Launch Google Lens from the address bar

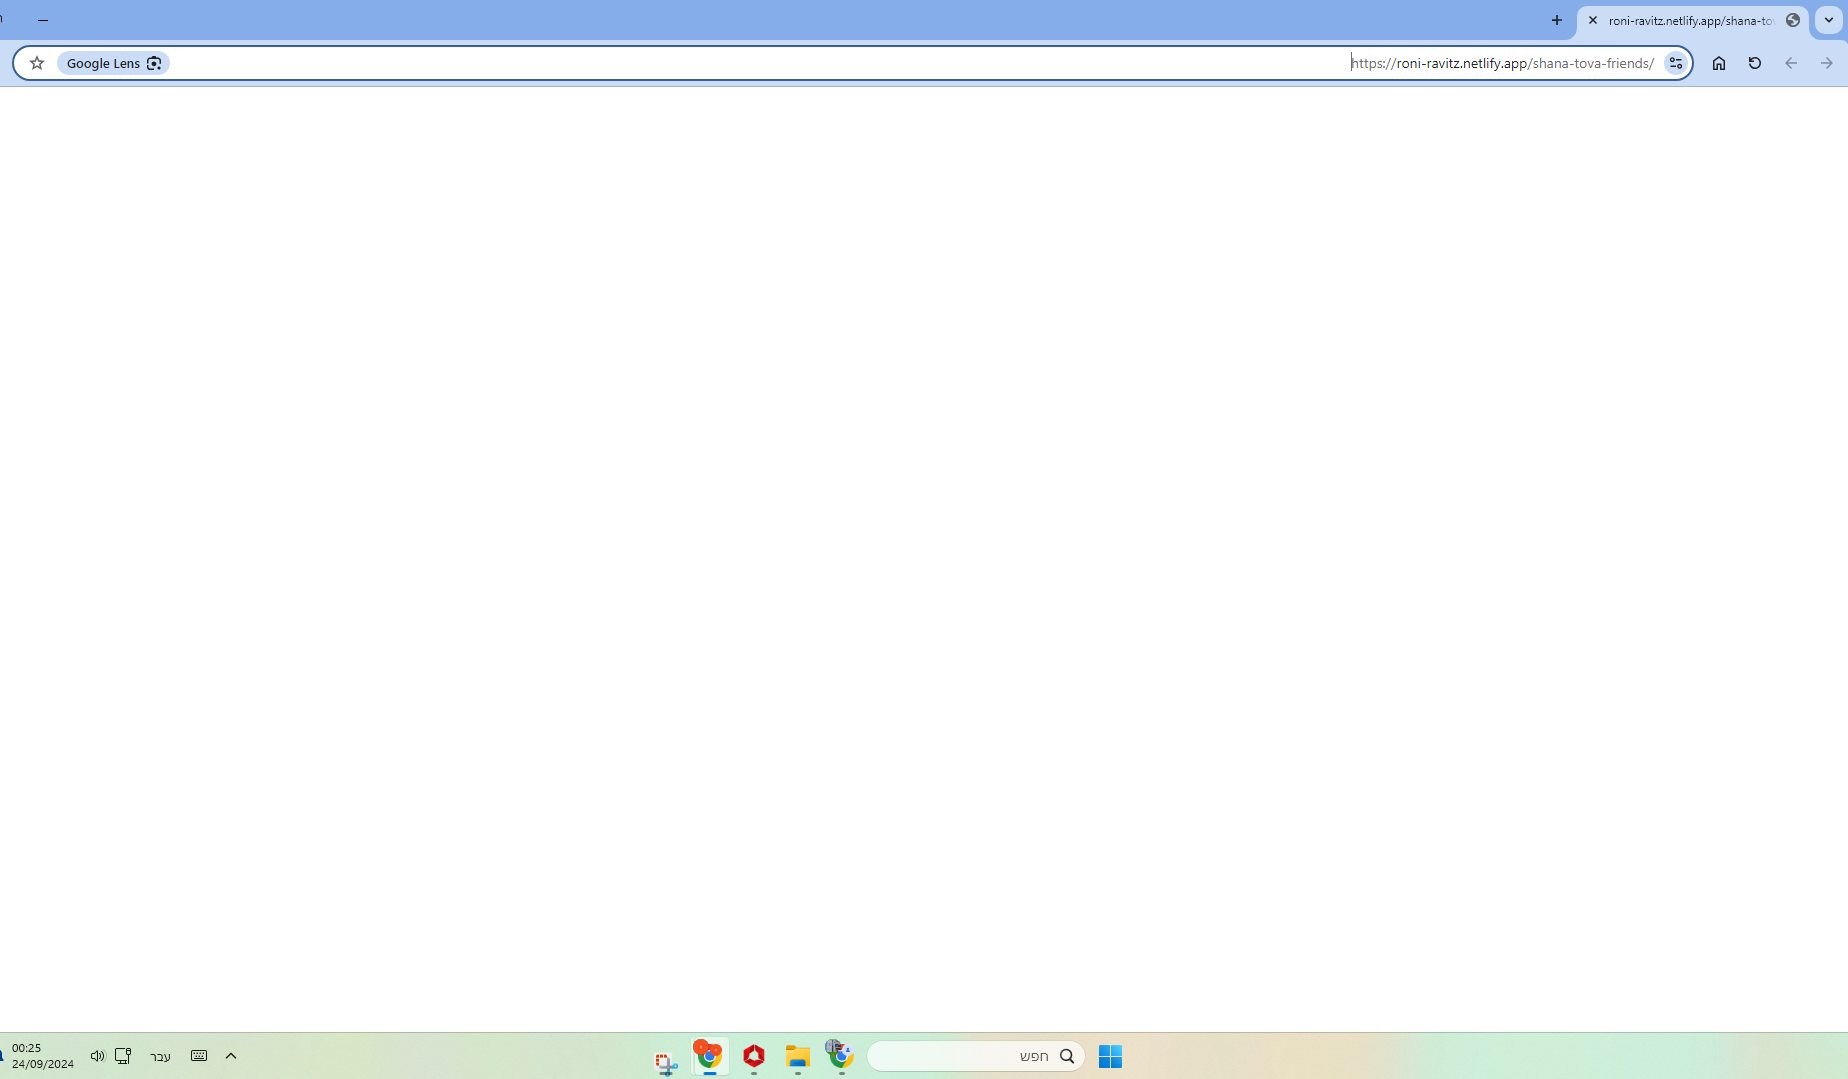[113, 63]
